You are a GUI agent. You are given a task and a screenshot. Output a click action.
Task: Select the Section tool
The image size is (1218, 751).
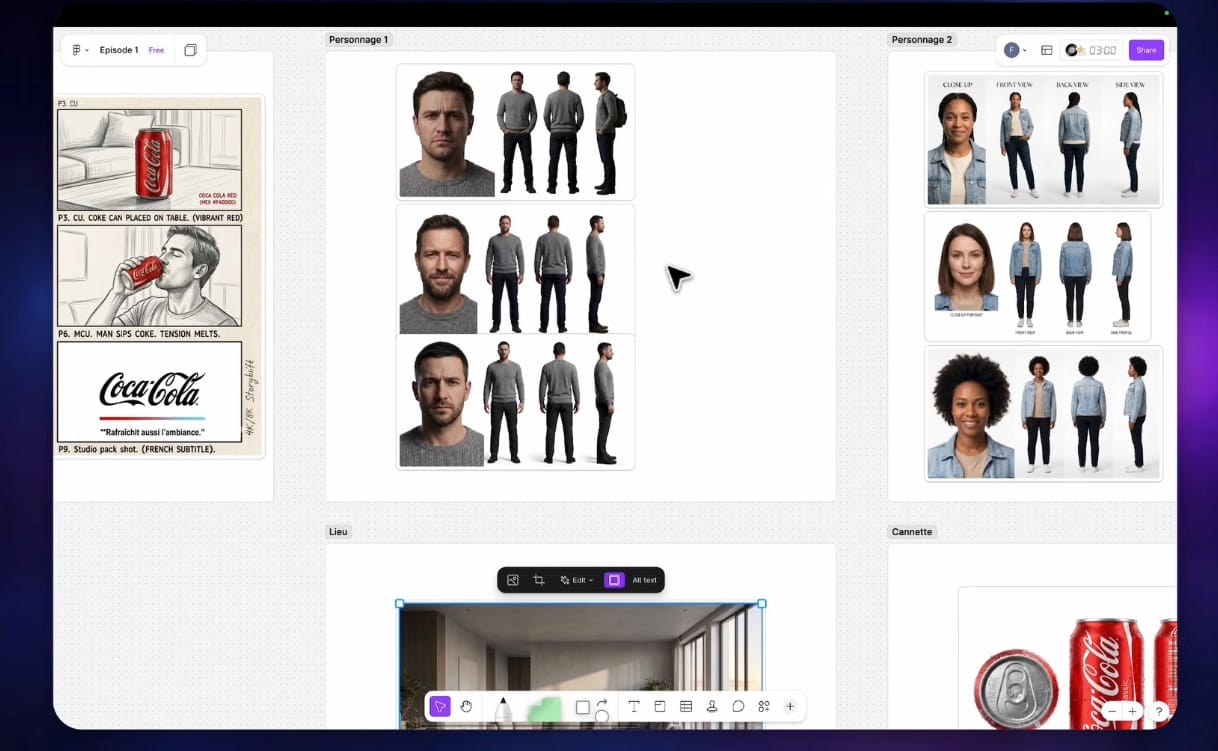coord(660,706)
